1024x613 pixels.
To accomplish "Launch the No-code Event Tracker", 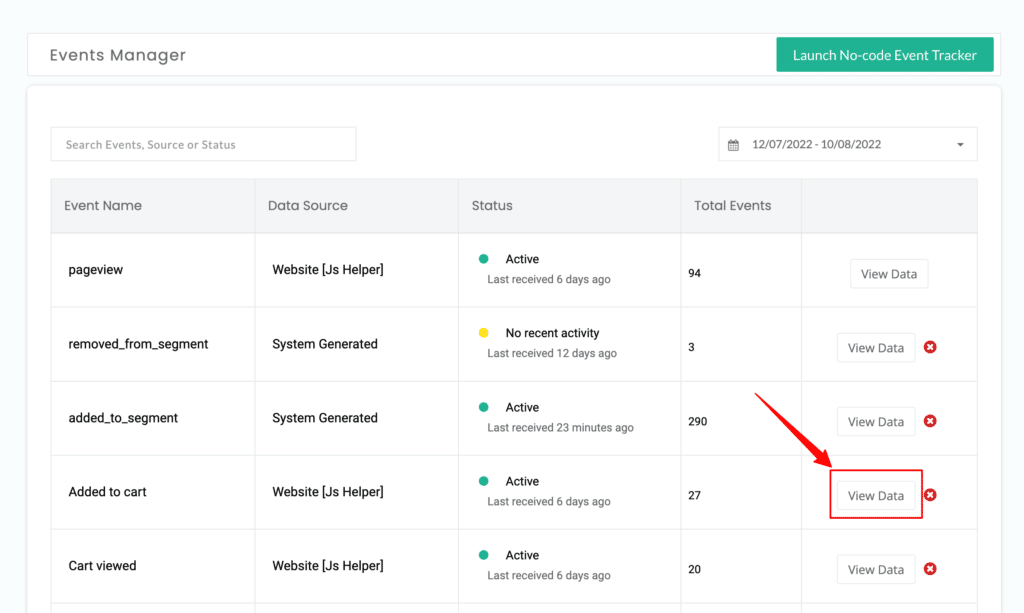I will [x=884, y=55].
